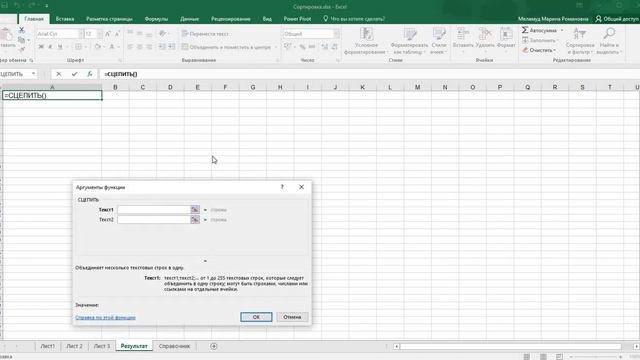Click collapse-dialog icon for Текст2 field

coord(195,220)
